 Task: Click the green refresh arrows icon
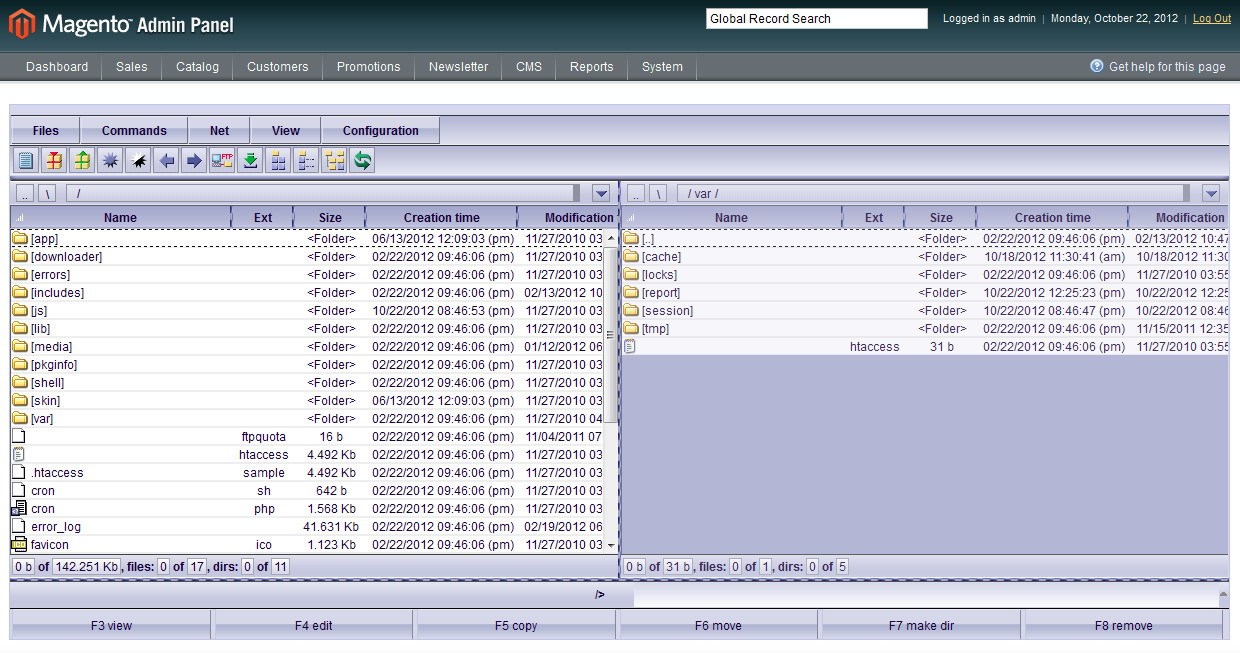tap(362, 161)
